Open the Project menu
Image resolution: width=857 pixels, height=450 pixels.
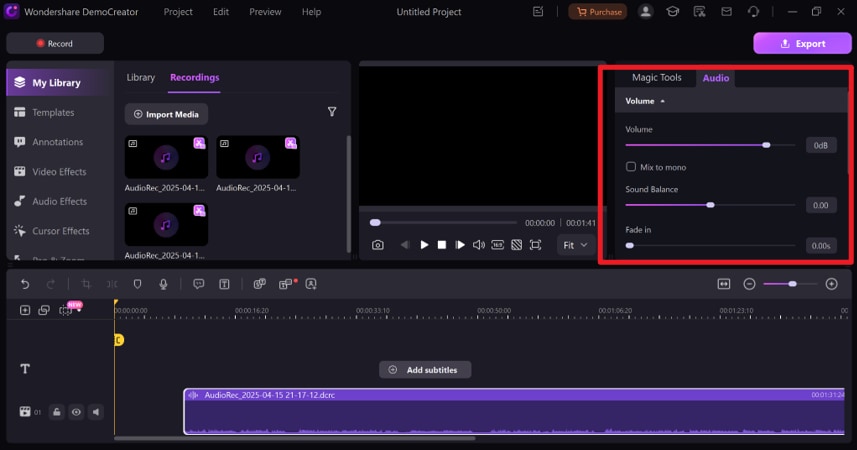pos(178,11)
